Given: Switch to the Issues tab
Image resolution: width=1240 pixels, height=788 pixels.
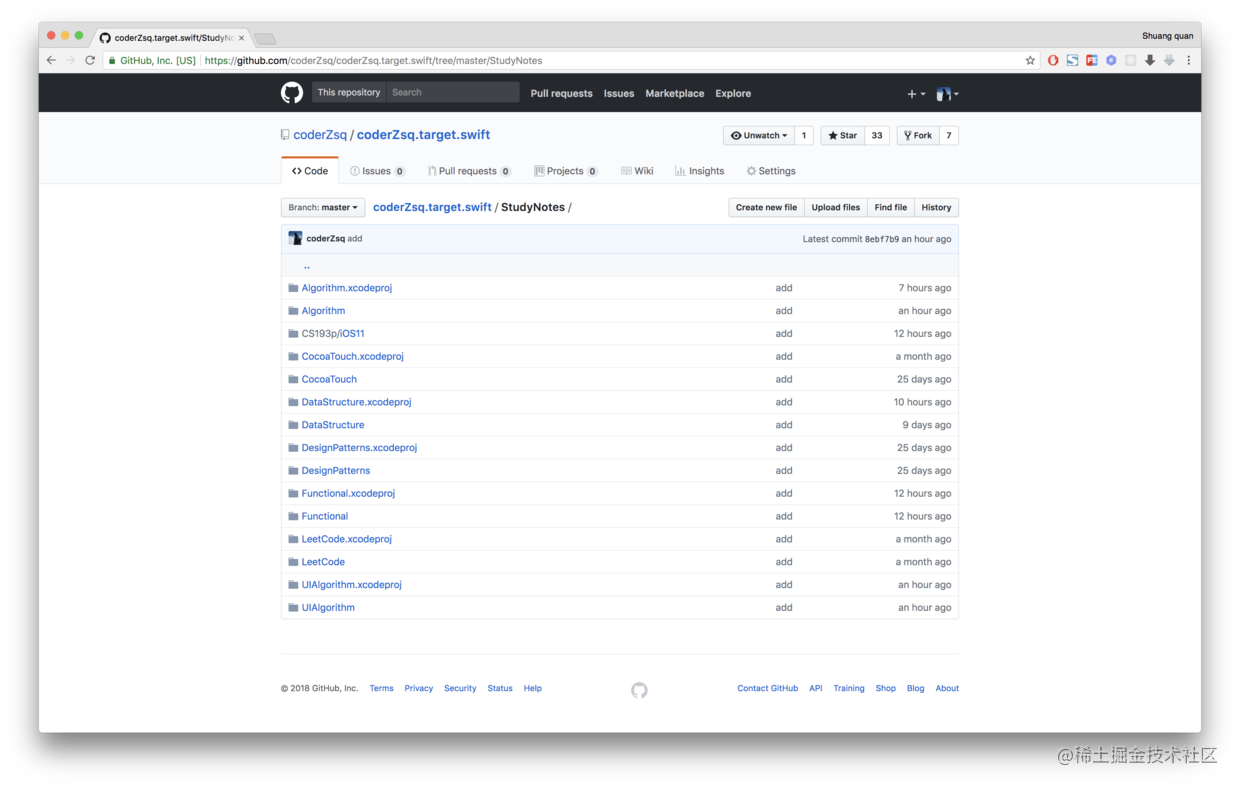Looking at the screenshot, I should click(377, 171).
